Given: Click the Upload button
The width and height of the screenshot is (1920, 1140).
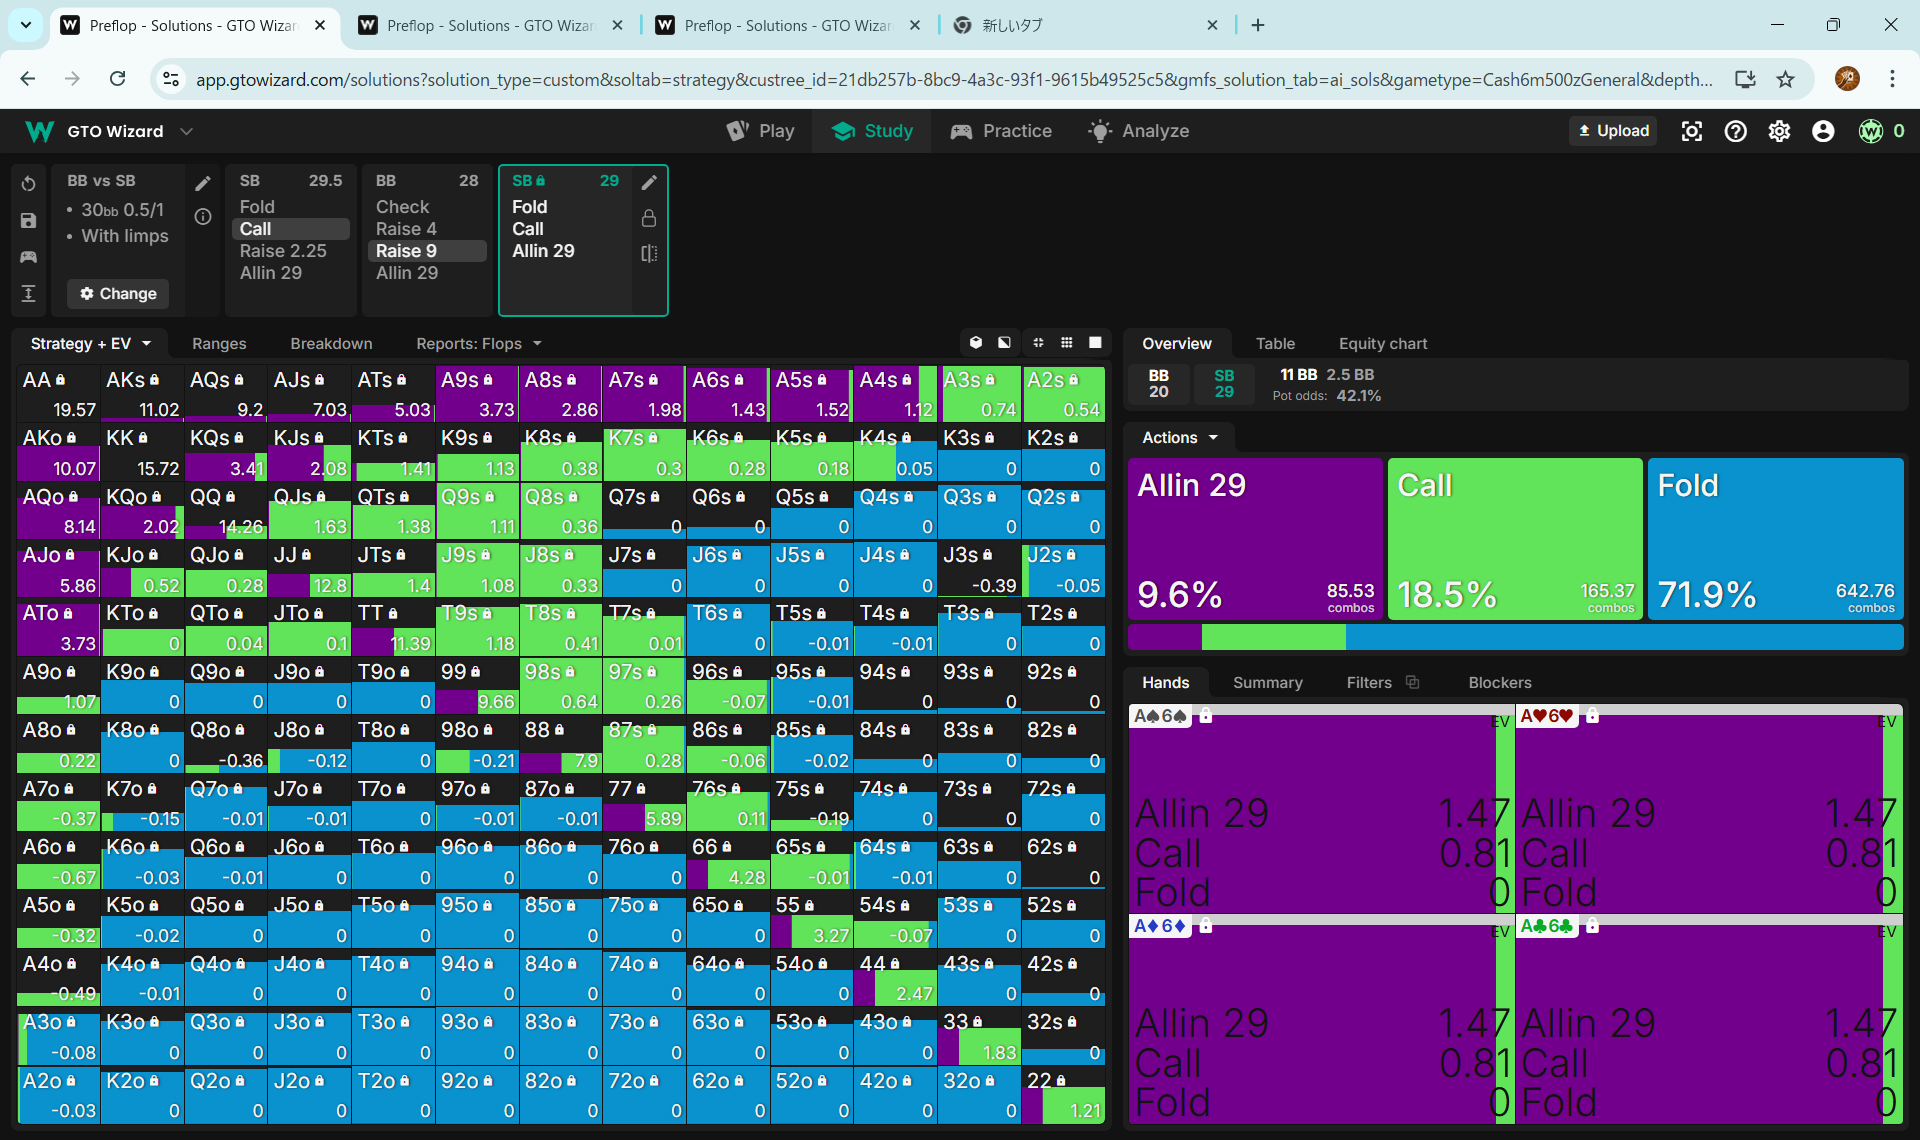Looking at the screenshot, I should [1613, 131].
